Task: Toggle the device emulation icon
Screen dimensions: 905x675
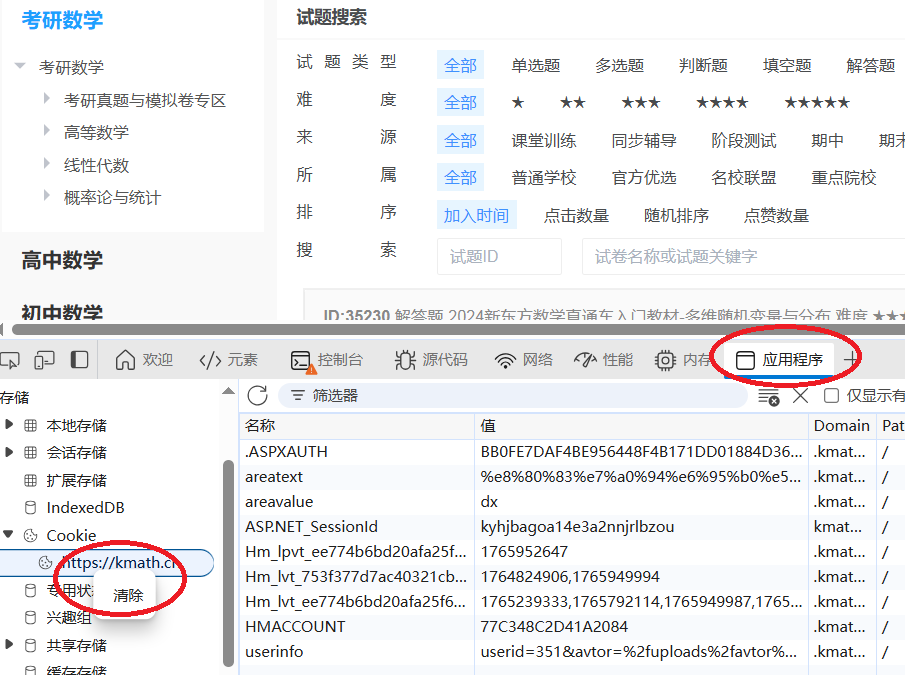Action: (44, 360)
